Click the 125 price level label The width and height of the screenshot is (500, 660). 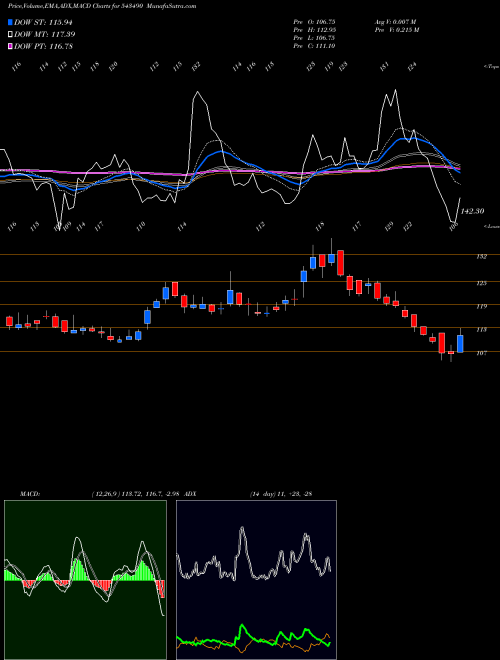click(x=481, y=283)
